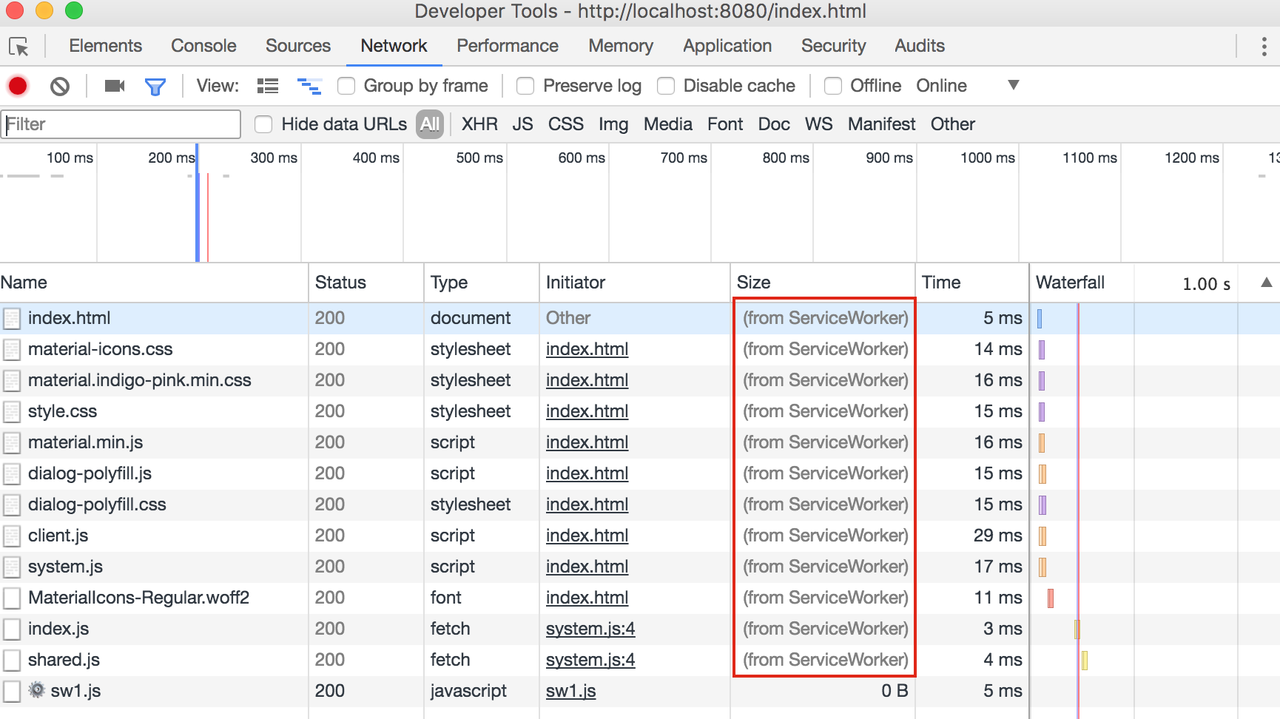Open index.html initiator link for material-icons.css
Image resolution: width=1280 pixels, height=719 pixels.
point(587,350)
